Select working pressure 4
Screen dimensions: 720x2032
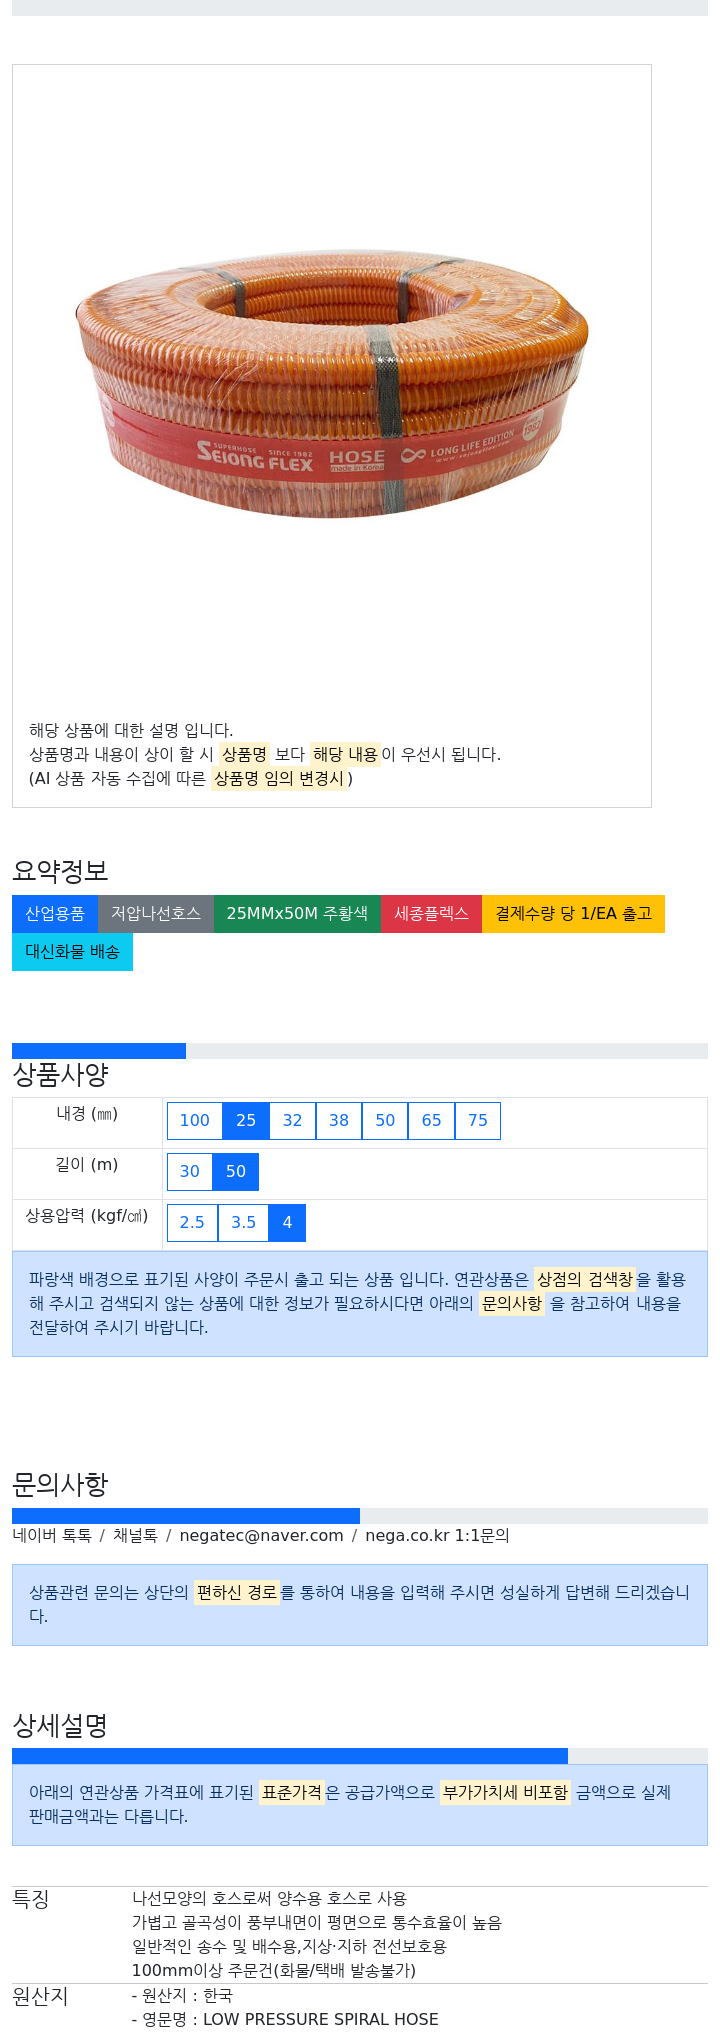287,1223
